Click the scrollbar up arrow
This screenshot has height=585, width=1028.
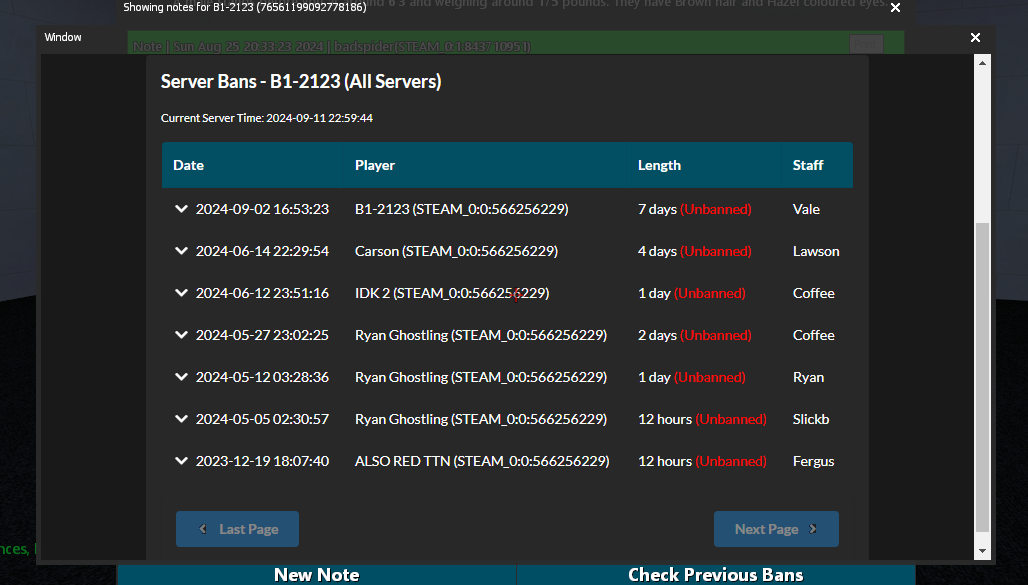click(x=982, y=63)
